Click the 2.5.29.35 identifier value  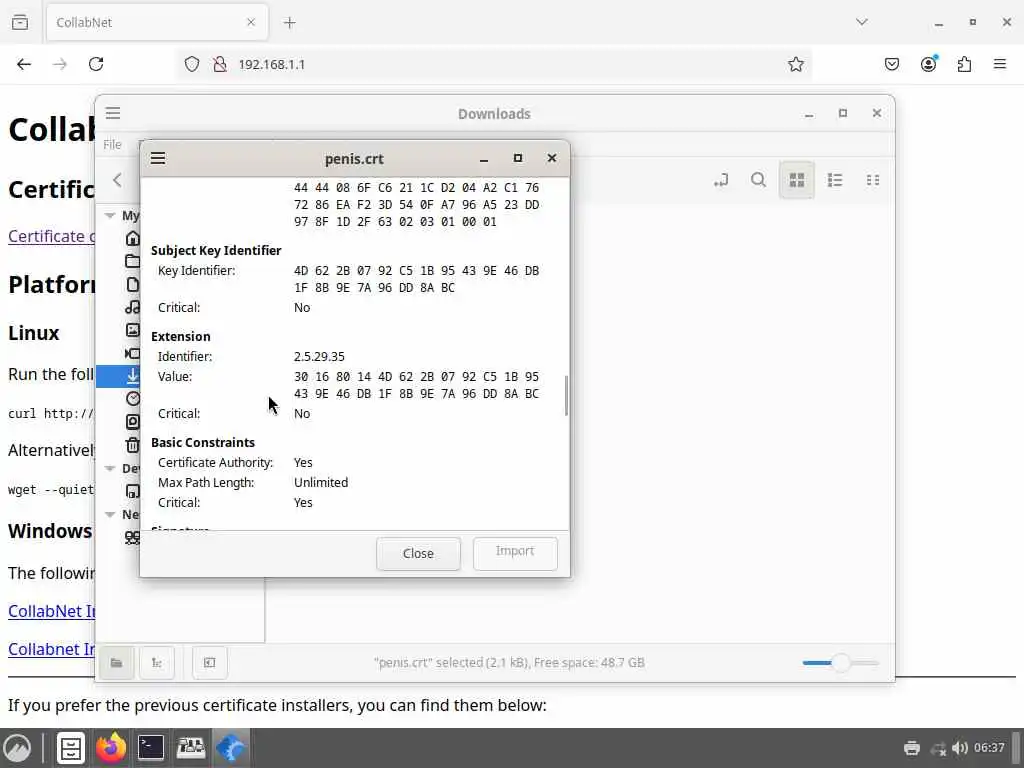[319, 357]
